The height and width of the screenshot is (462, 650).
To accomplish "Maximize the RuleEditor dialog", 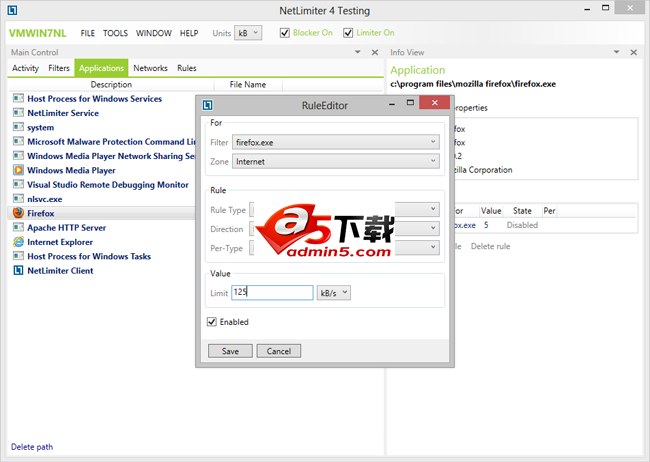I will click(x=410, y=102).
